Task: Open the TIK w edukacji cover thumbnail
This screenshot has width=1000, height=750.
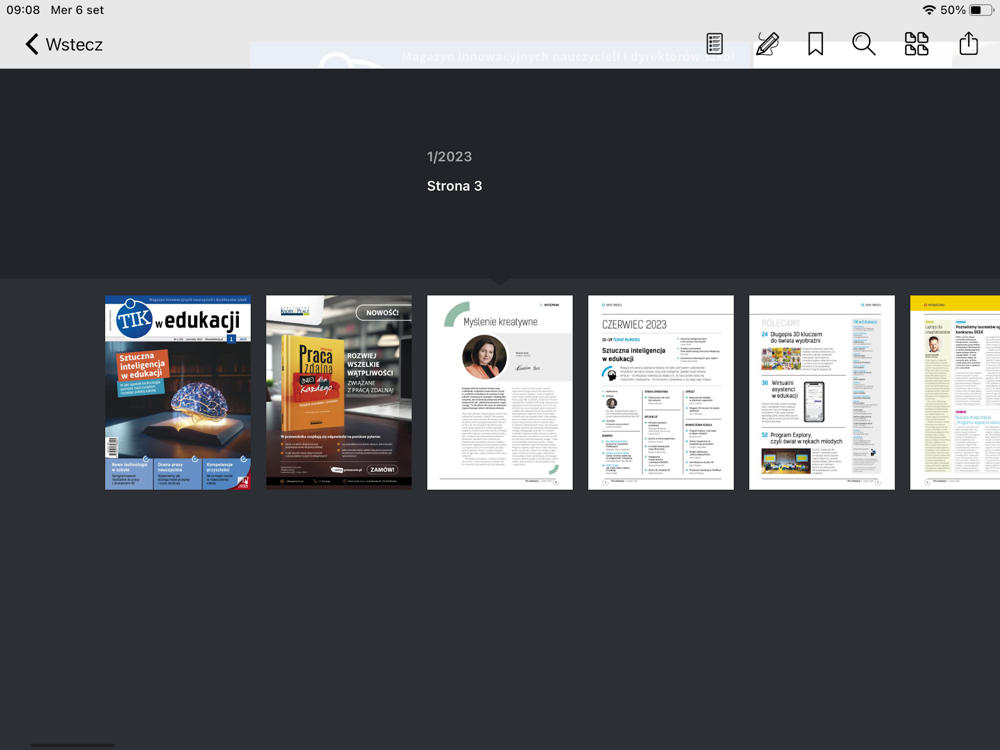Action: 178,392
